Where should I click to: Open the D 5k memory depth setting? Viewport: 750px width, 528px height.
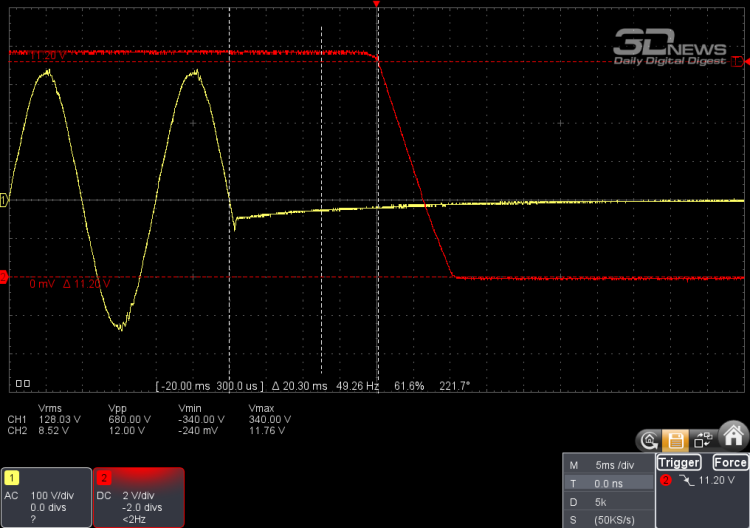pyautogui.click(x=606, y=500)
